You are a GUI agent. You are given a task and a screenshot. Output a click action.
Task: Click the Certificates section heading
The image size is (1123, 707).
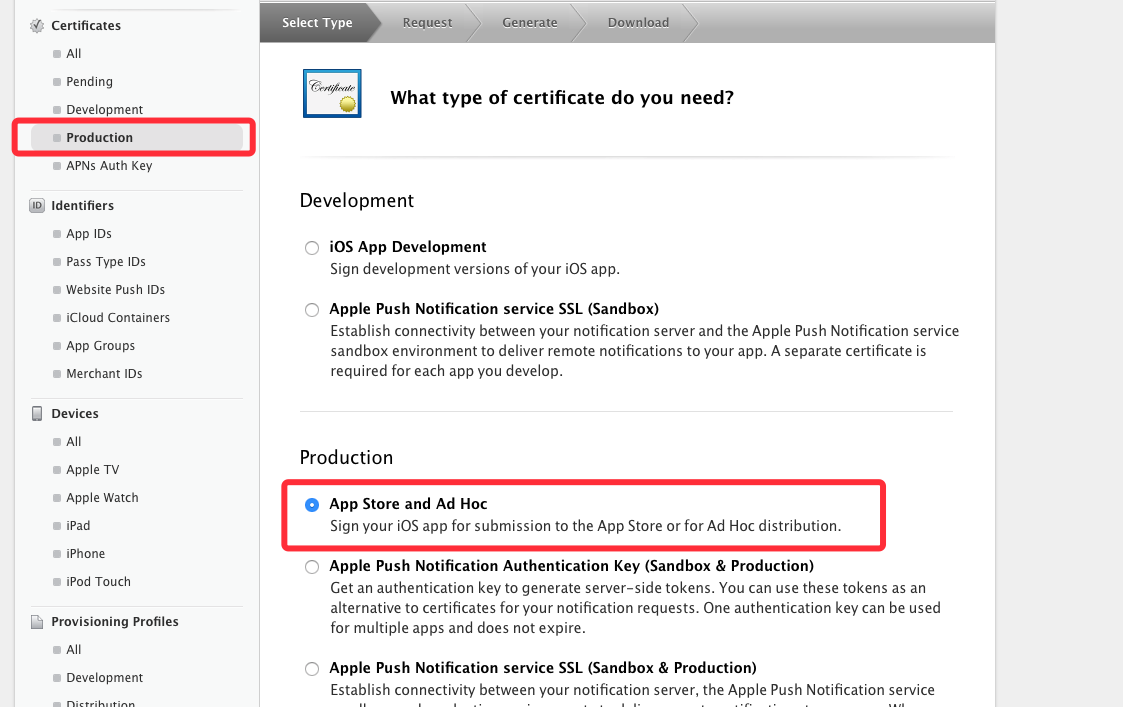[x=86, y=26]
